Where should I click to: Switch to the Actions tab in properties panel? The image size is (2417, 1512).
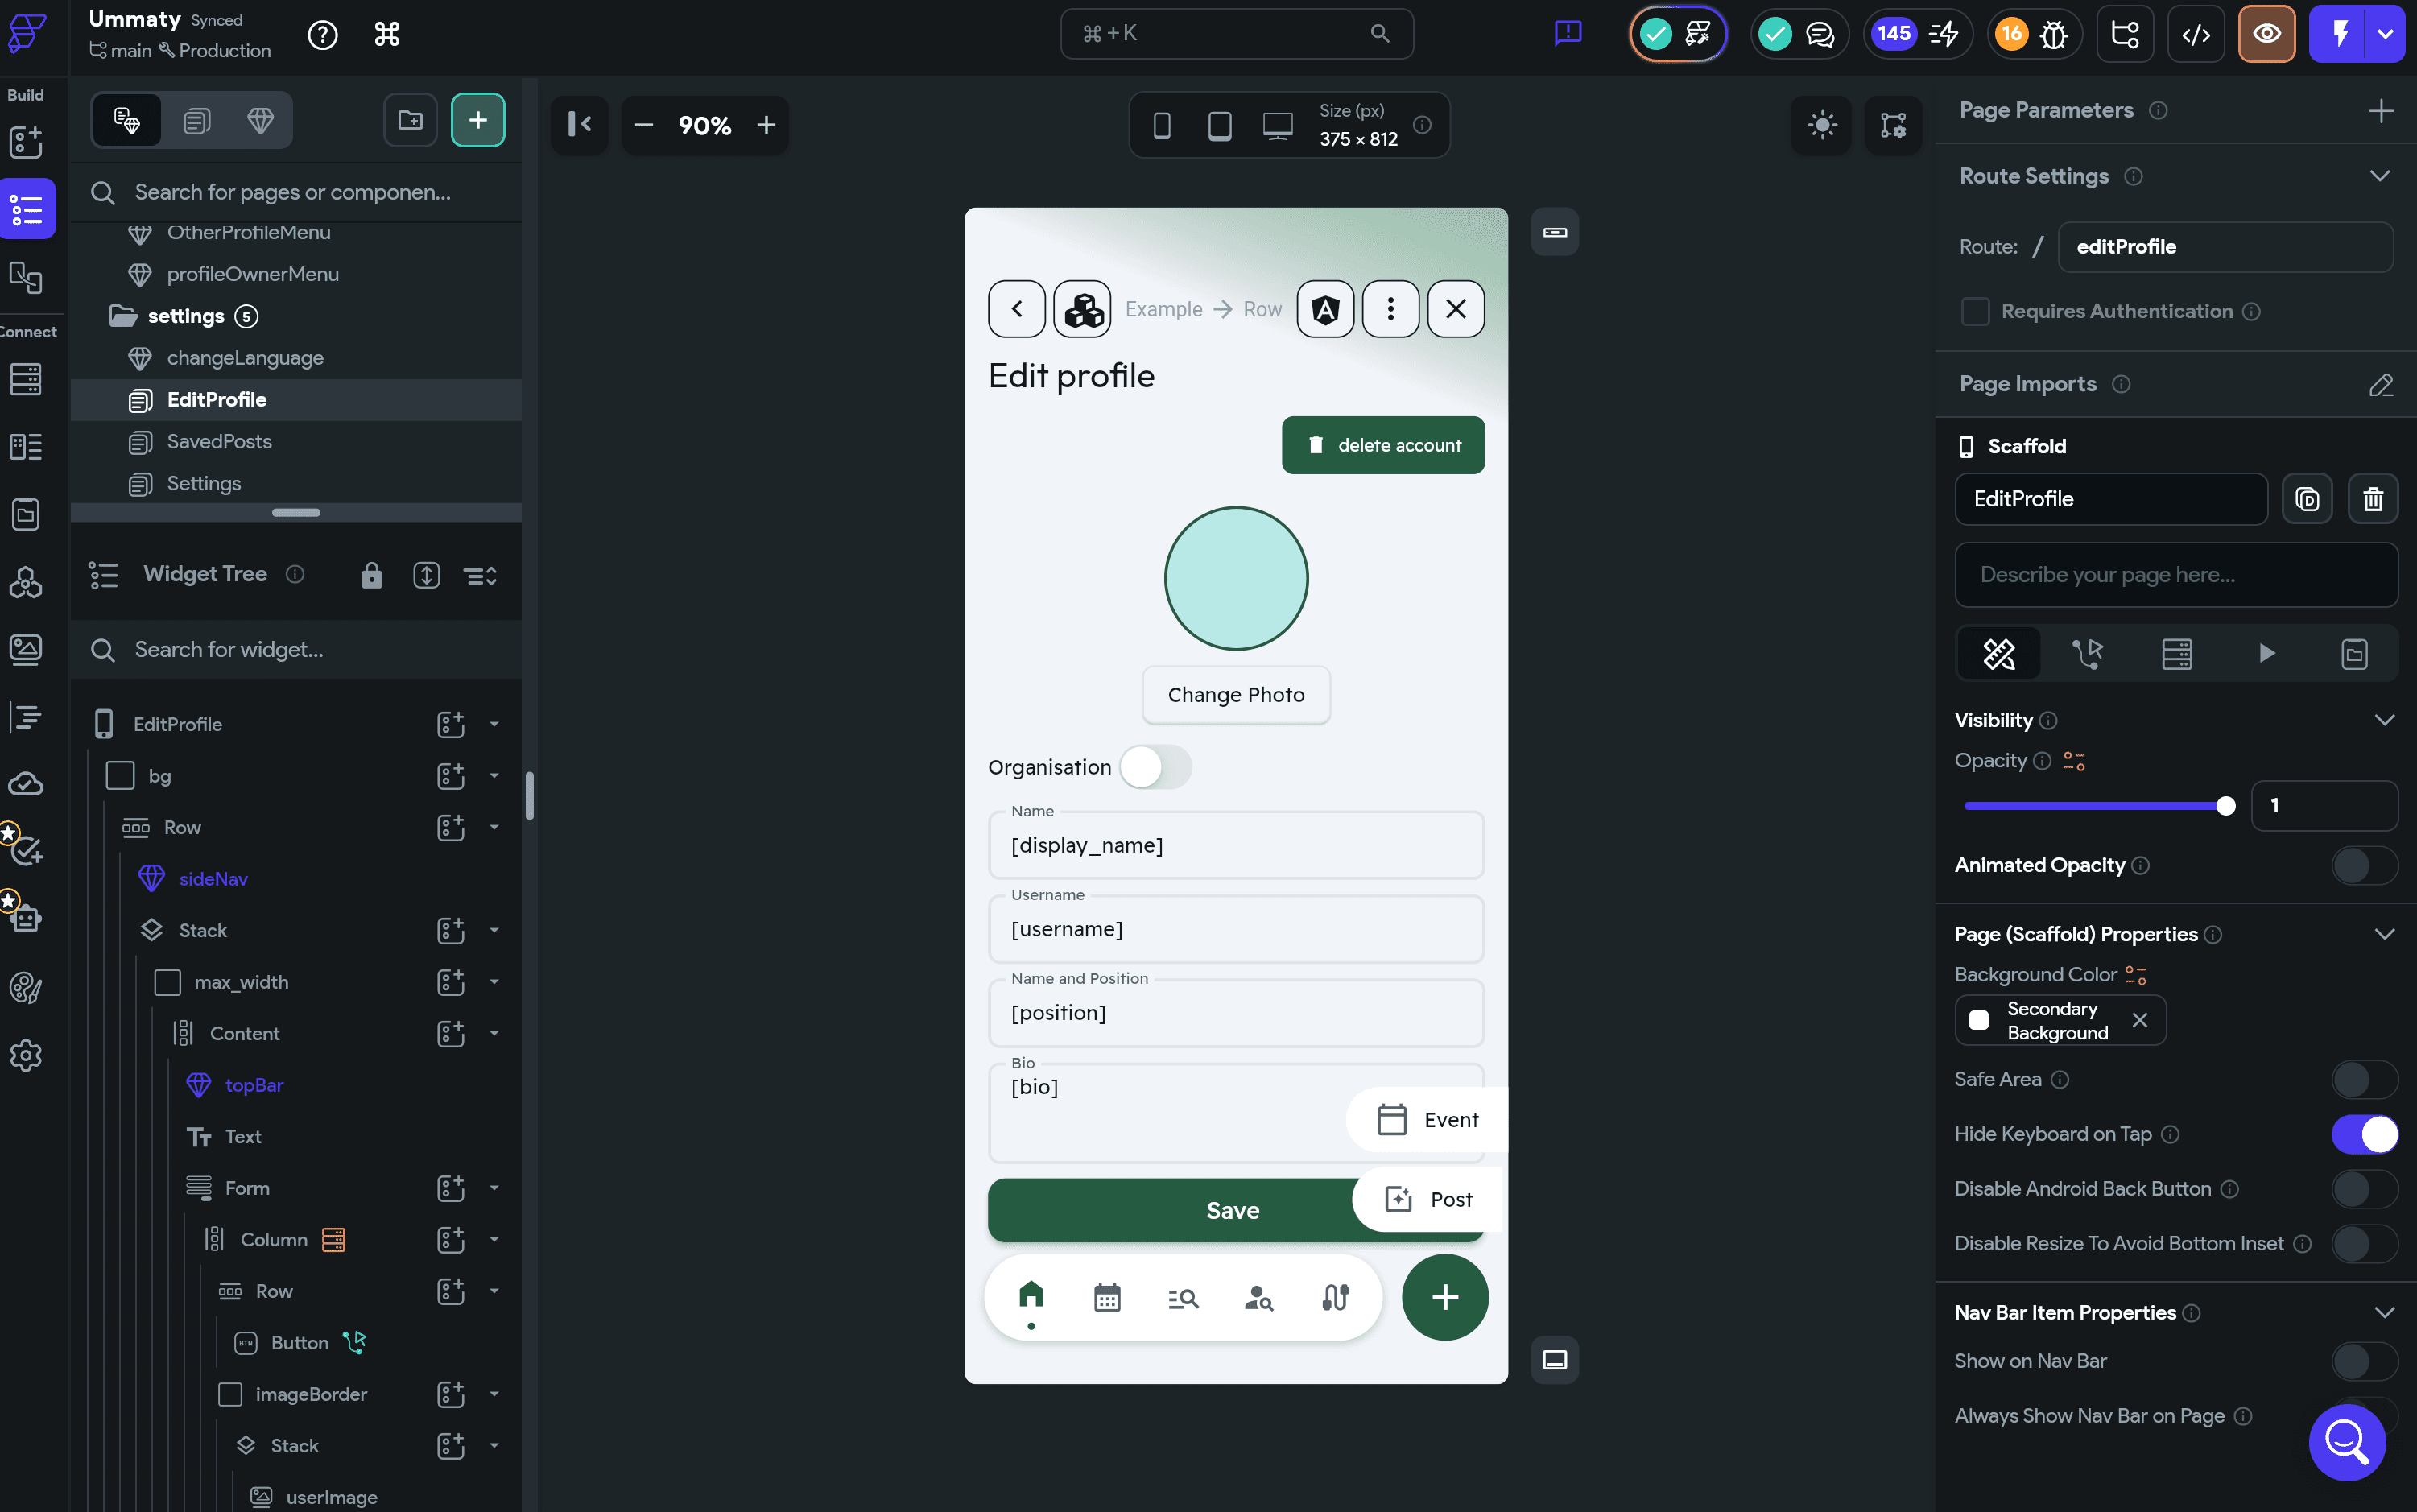[x=2089, y=653]
